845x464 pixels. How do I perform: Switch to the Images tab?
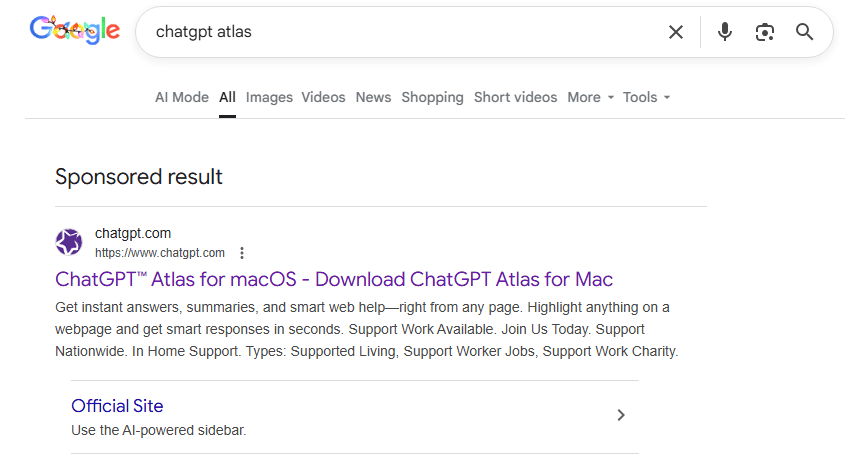[x=269, y=97]
